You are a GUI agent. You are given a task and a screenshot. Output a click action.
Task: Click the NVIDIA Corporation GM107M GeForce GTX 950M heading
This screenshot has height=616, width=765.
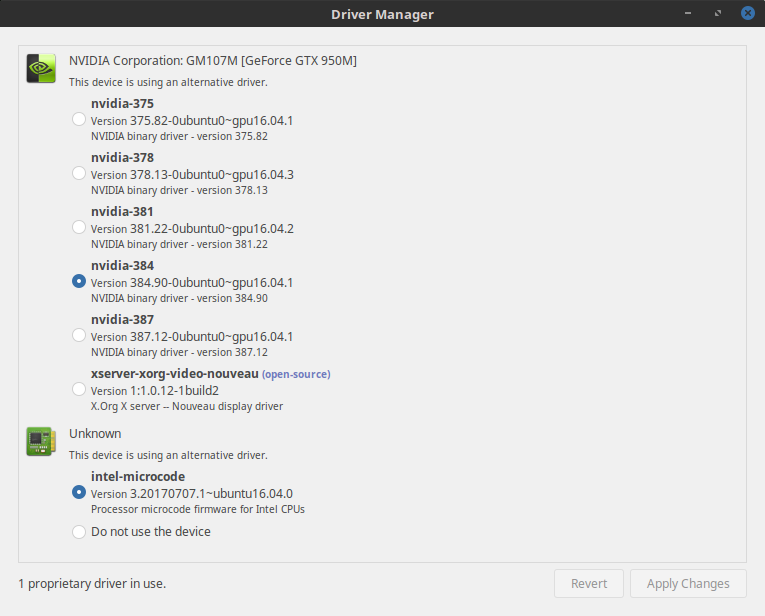coord(213,61)
